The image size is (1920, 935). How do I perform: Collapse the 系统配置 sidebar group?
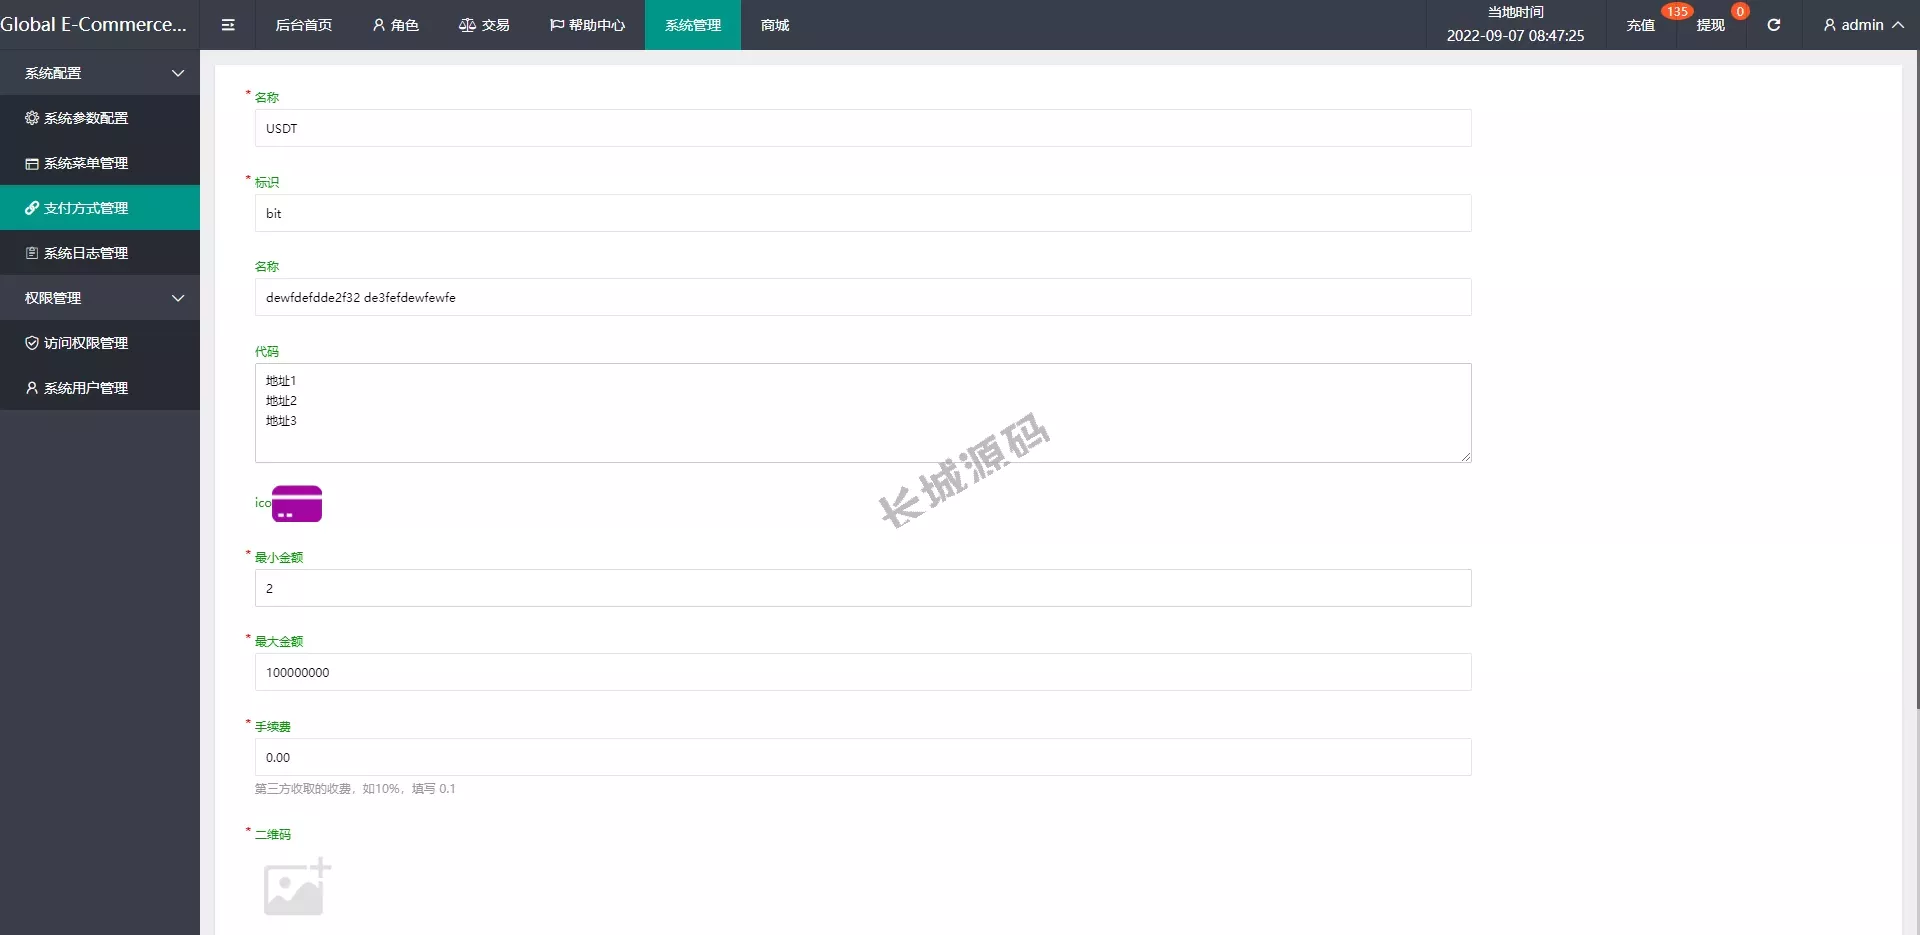[100, 73]
